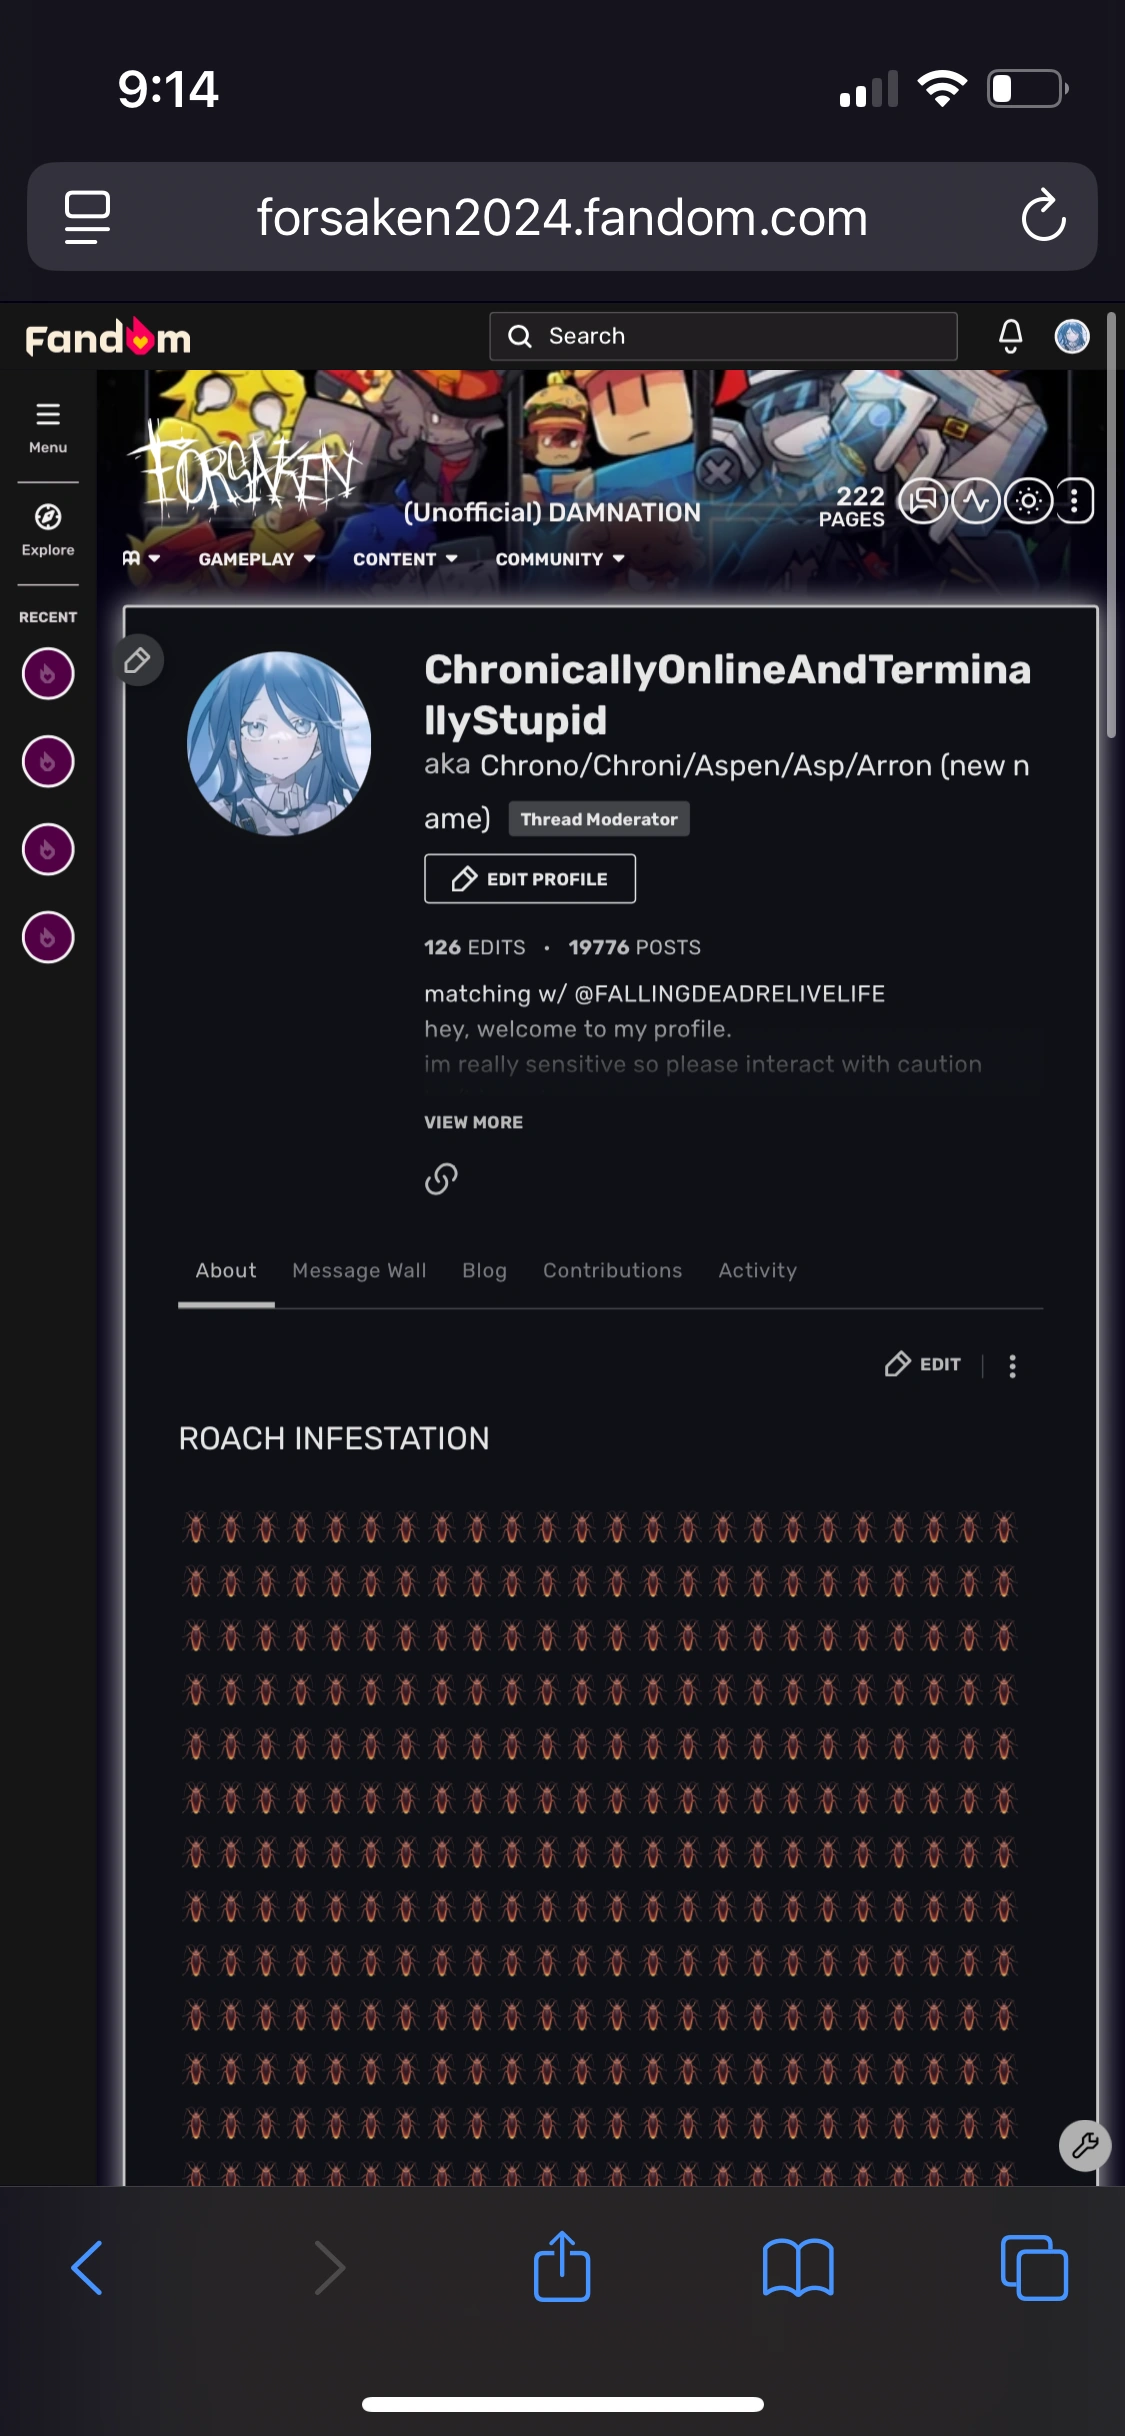Viewport: 1125px width, 2436px height.
Task: Open the three-dot menu beside EDIT
Action: click(x=1012, y=1366)
